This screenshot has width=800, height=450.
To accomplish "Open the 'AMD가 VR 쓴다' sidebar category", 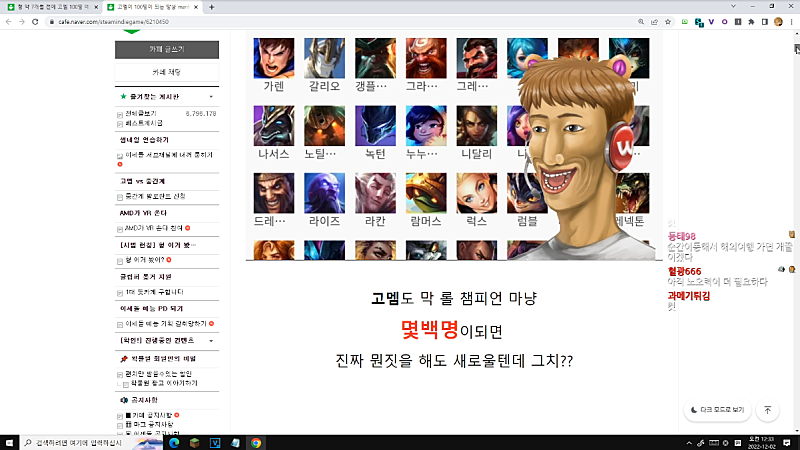I will tap(143, 213).
